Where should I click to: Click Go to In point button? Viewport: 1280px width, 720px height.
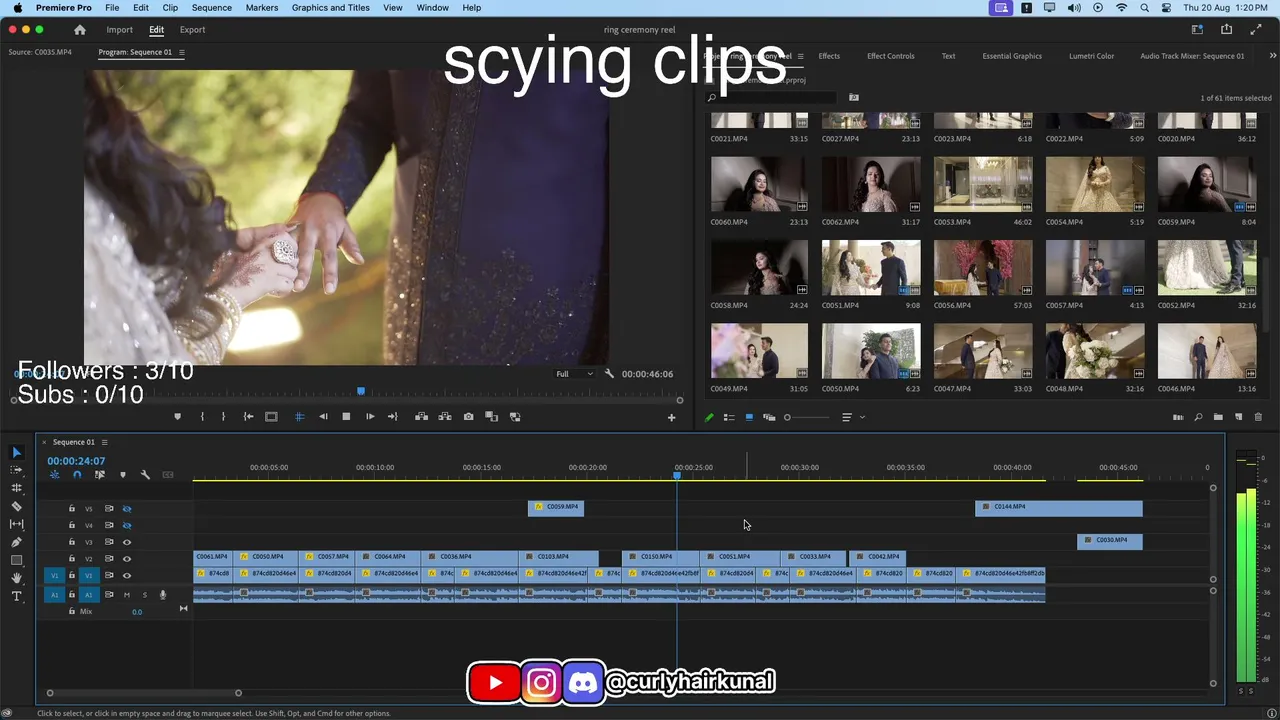pyautogui.click(x=248, y=417)
